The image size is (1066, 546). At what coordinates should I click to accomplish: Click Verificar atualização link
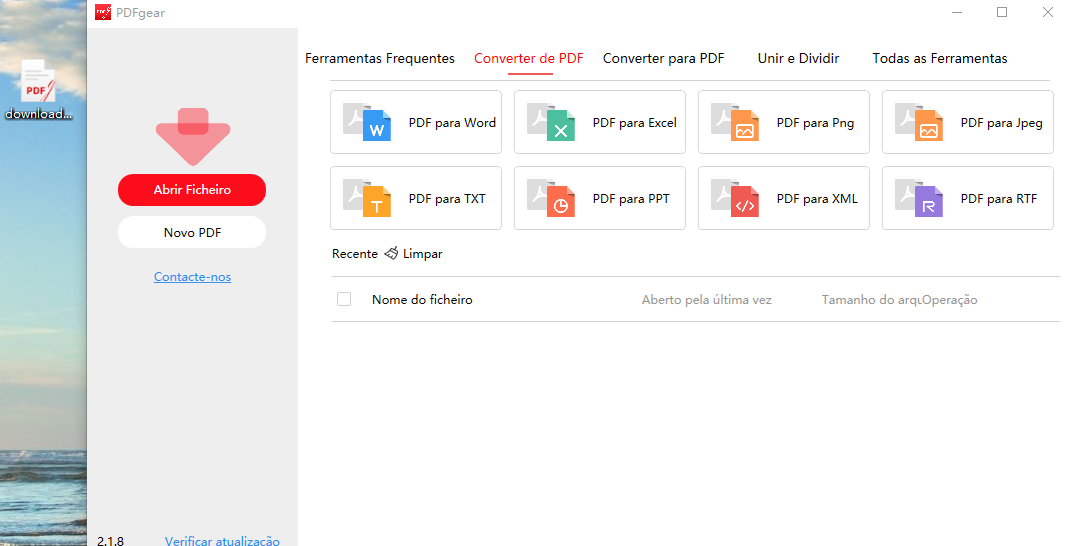(x=222, y=541)
